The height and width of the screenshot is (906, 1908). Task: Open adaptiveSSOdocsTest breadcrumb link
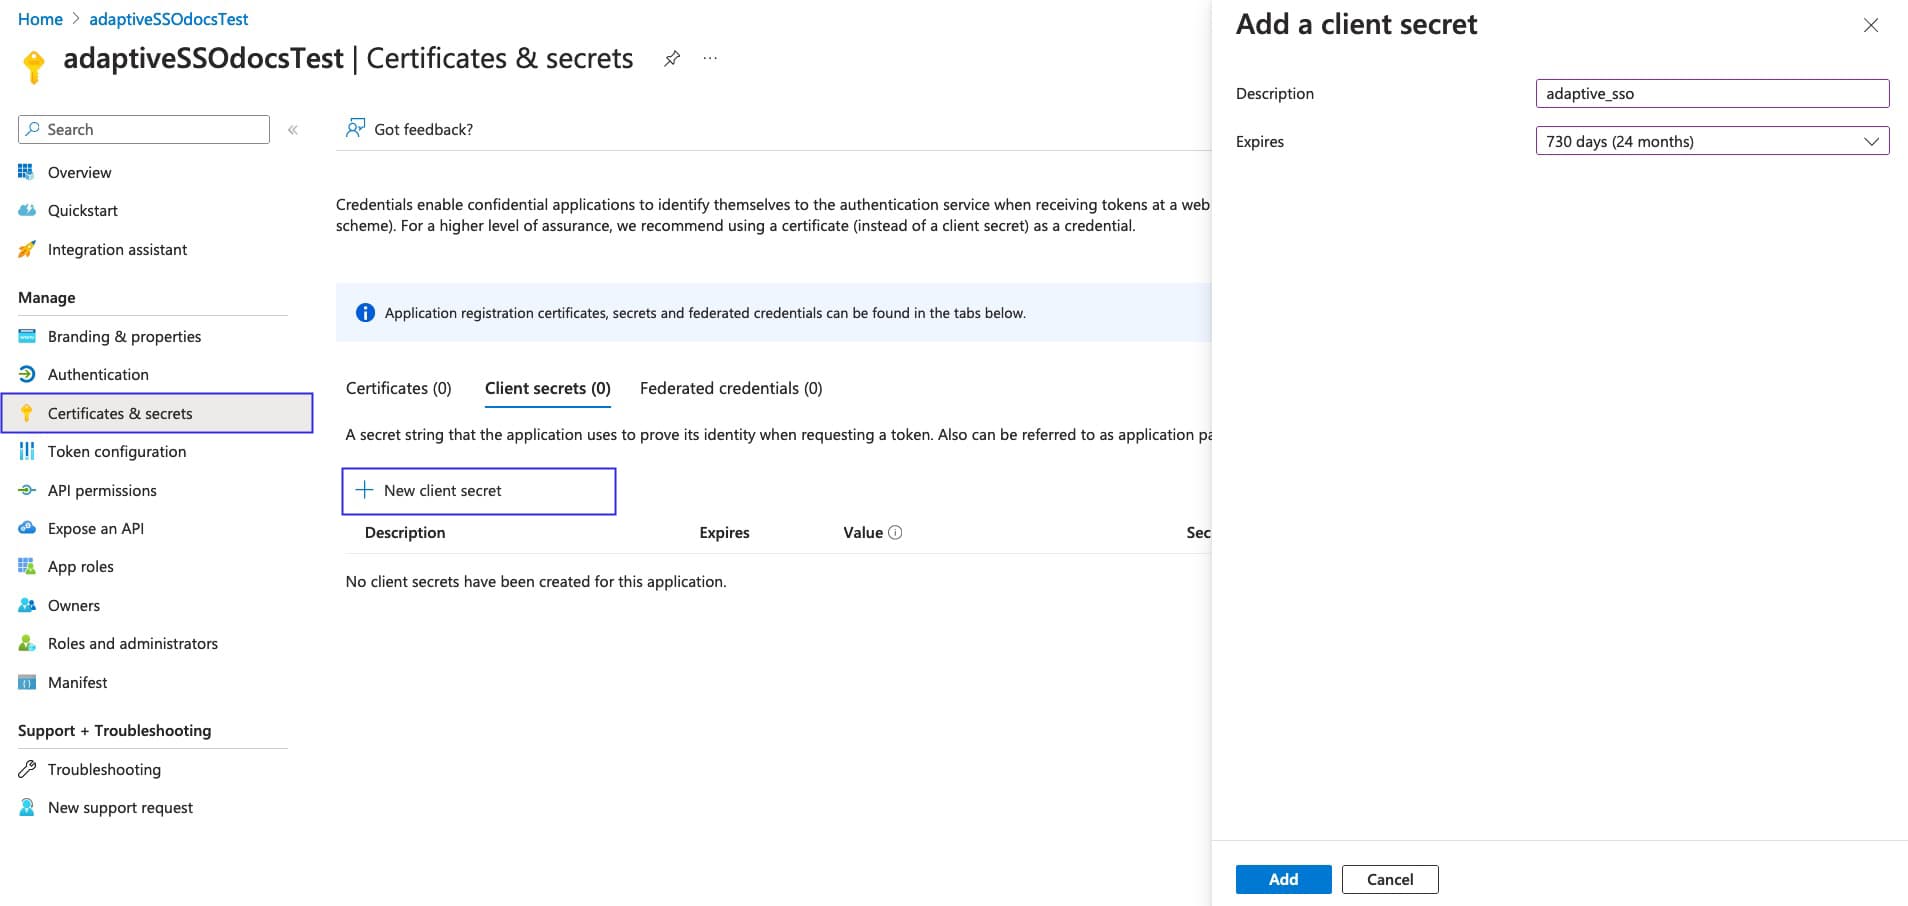pos(169,19)
